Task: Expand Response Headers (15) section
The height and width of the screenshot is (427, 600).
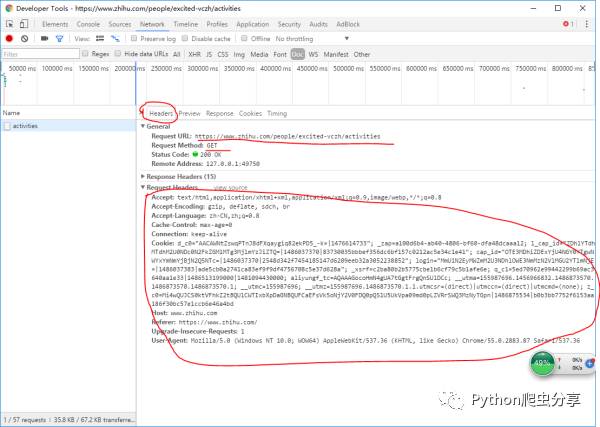Action: click(x=143, y=176)
